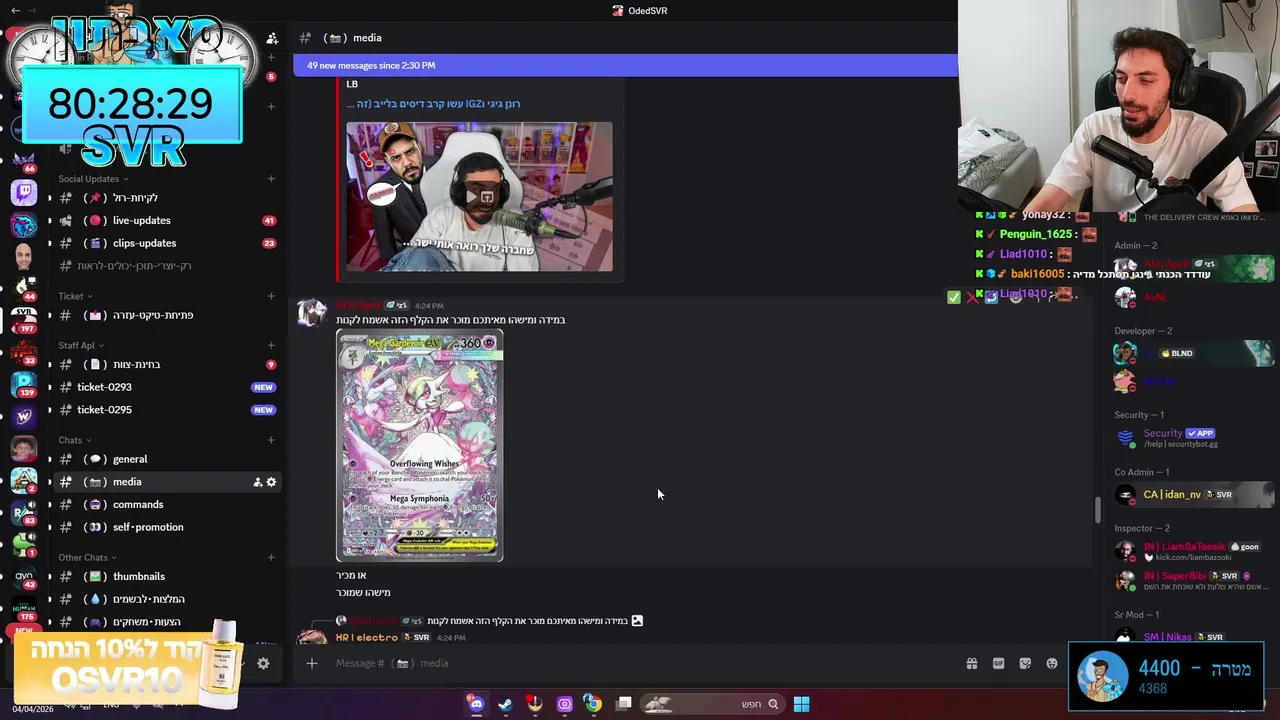Image resolution: width=1280 pixels, height=720 pixels.
Task: Click the Message #media input field
Action: point(640,663)
